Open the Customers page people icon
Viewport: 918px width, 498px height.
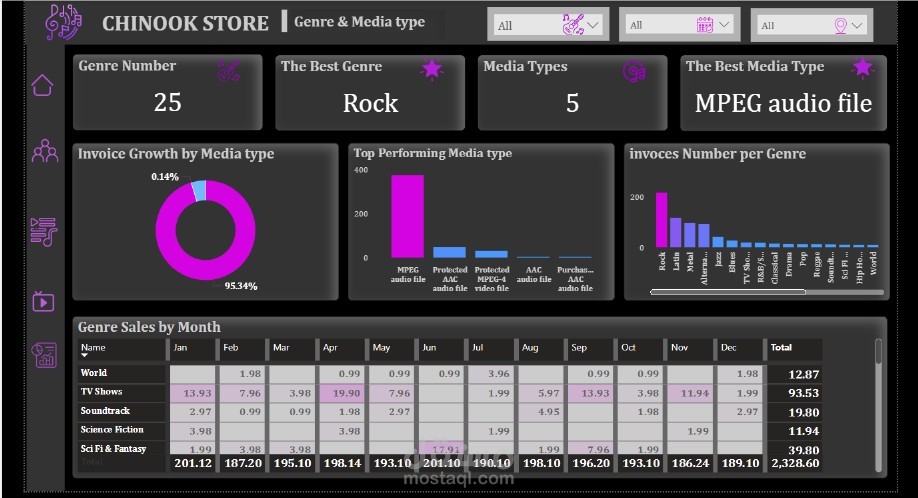pos(45,151)
